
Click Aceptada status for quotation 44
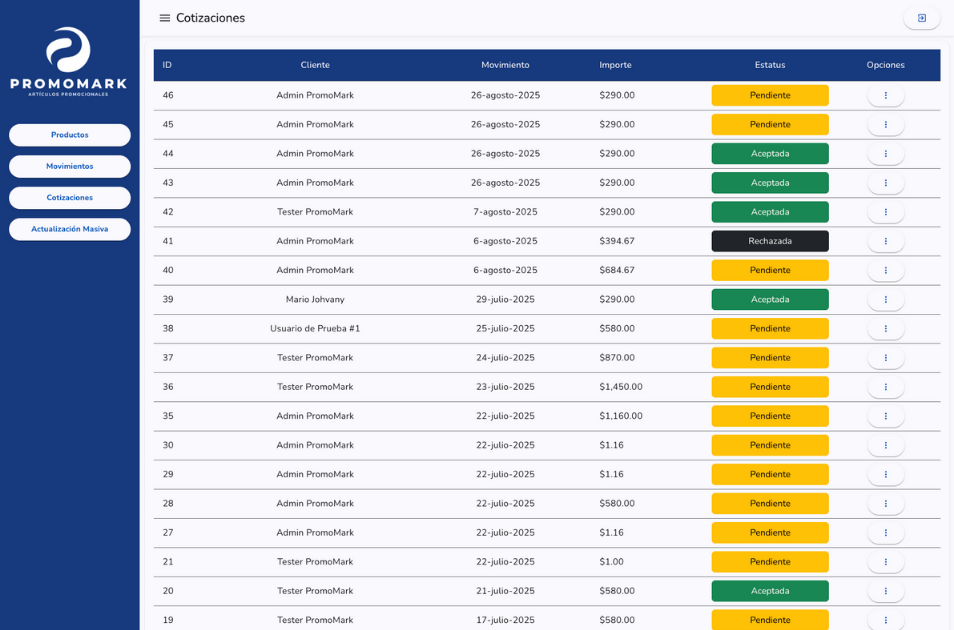coord(770,154)
